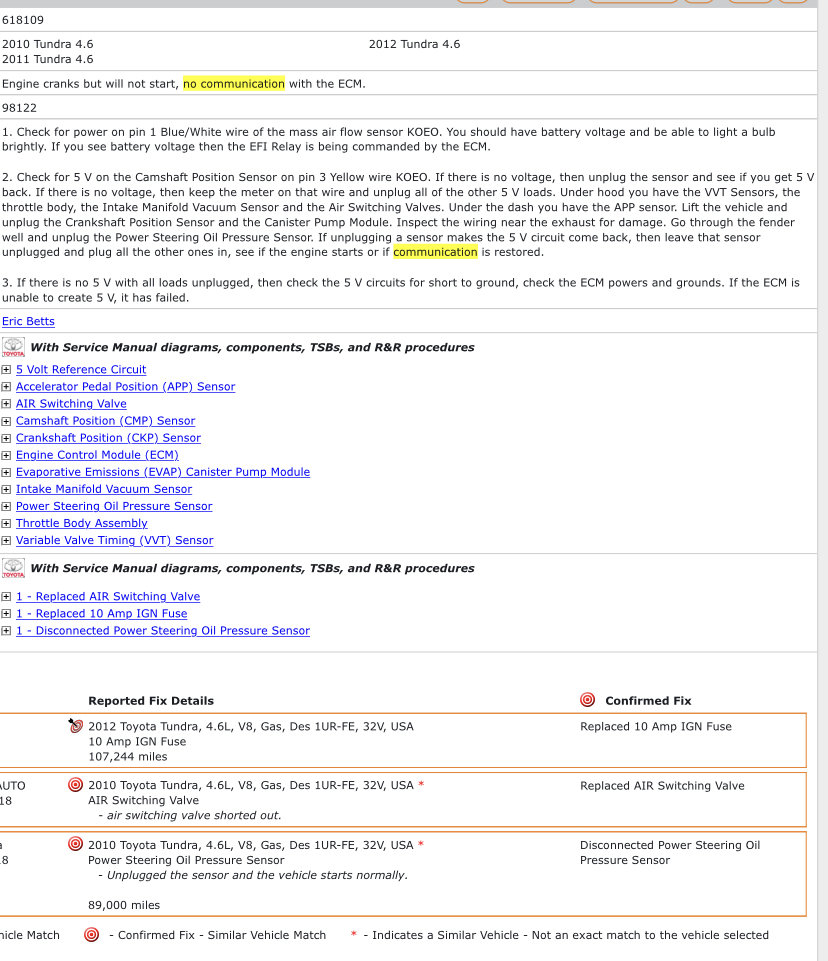Click 'Unplugged the sensor and the vehicle starts normally.'
This screenshot has width=828, height=961.
[257, 875]
